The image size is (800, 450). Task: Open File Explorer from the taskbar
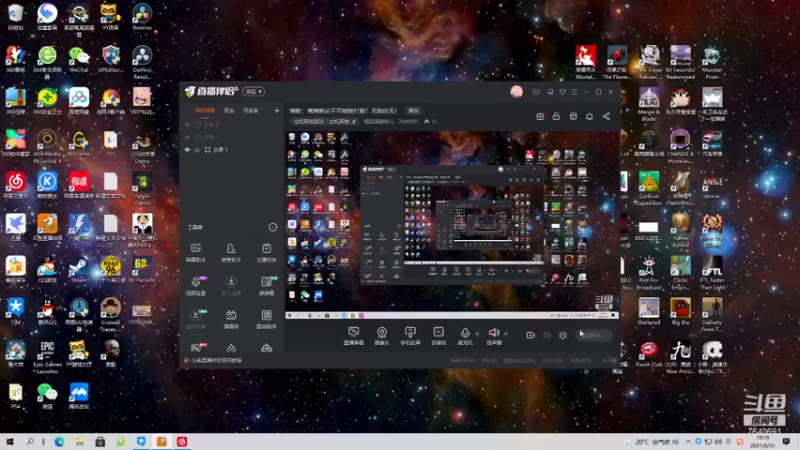(x=80, y=442)
